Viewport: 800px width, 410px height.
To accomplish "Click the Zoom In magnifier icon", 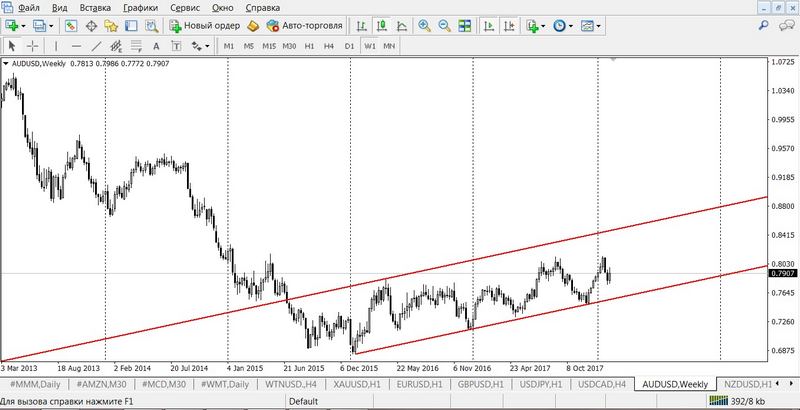I will (424, 26).
